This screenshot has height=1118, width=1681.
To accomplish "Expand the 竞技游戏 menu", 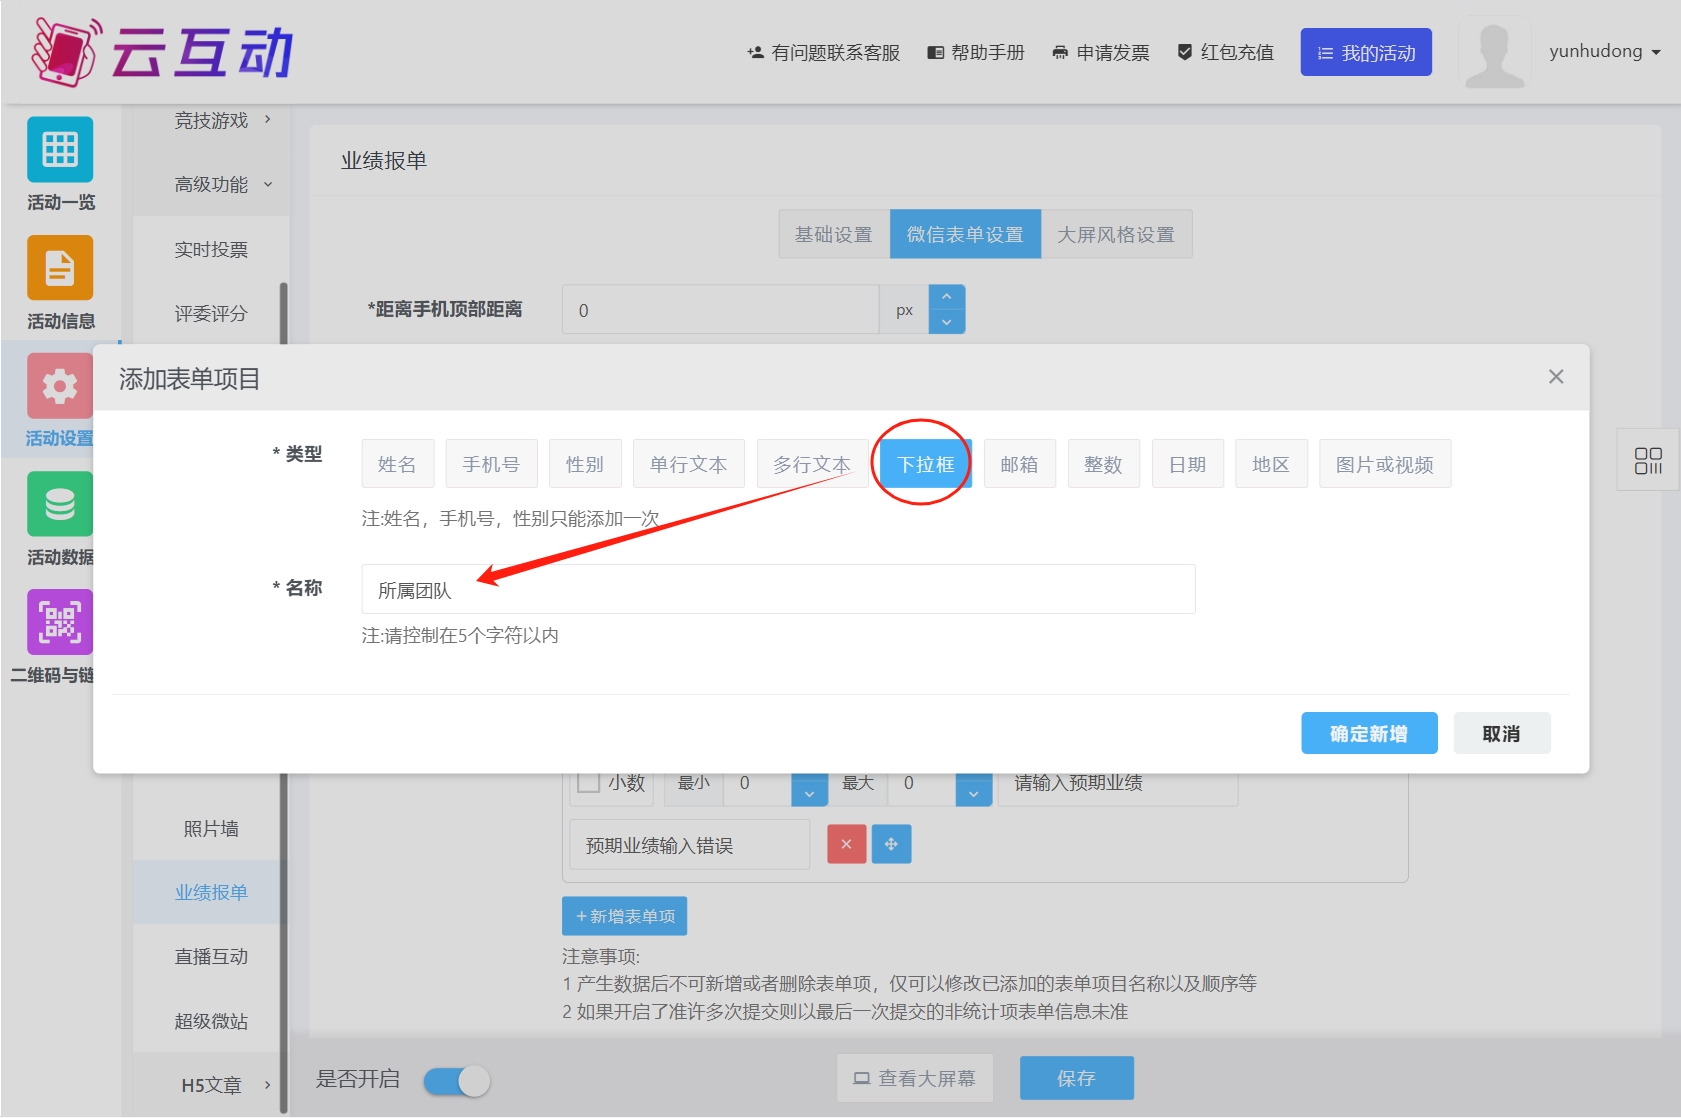I will click(x=222, y=120).
